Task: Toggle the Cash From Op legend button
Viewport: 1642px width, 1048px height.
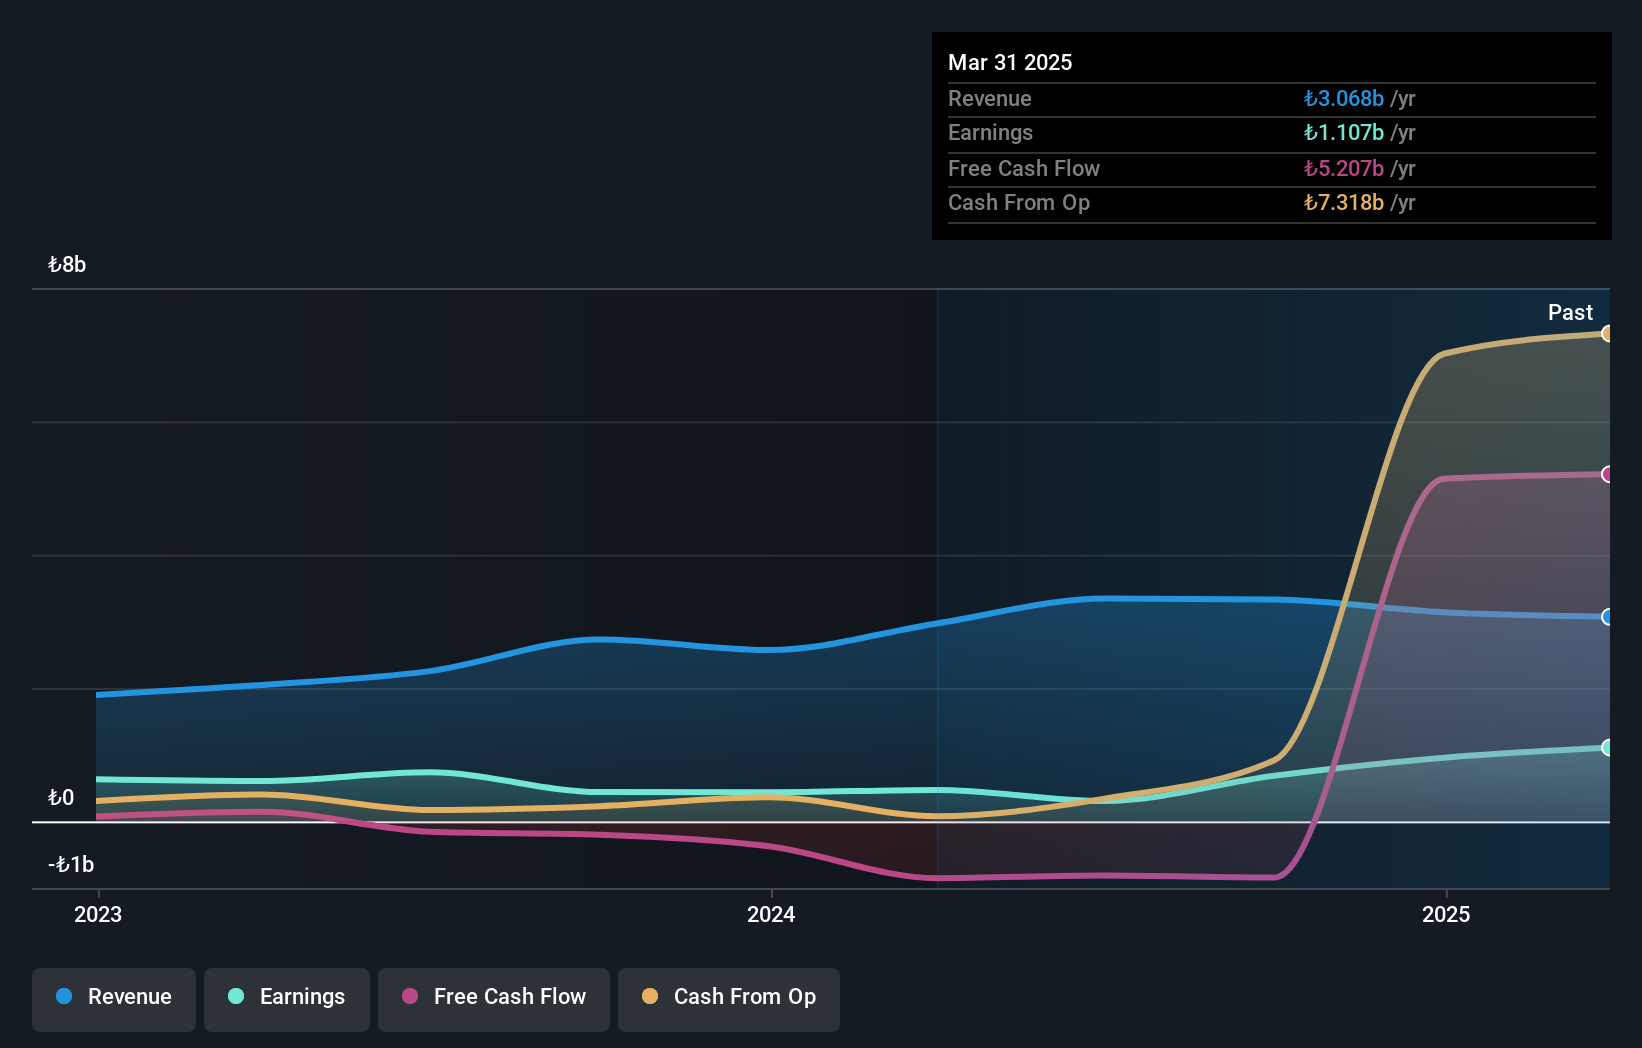Action: click(729, 999)
